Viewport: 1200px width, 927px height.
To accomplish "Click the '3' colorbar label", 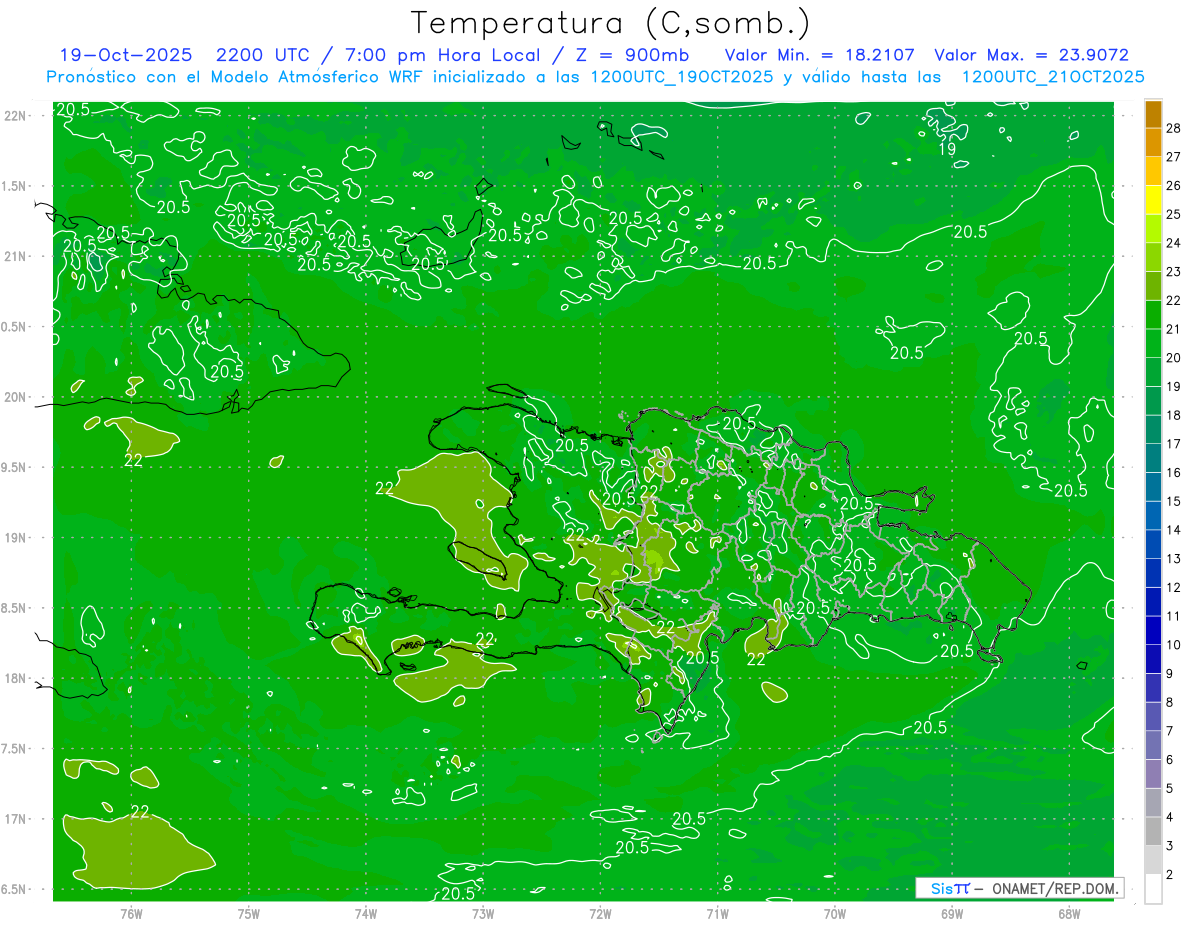I will 1171,846.
